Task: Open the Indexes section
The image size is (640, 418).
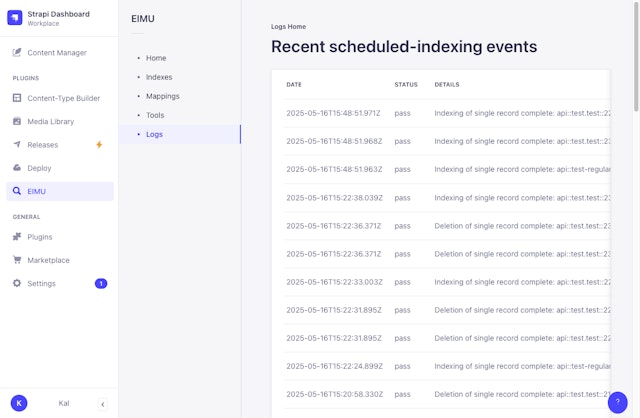Action: 158,77
